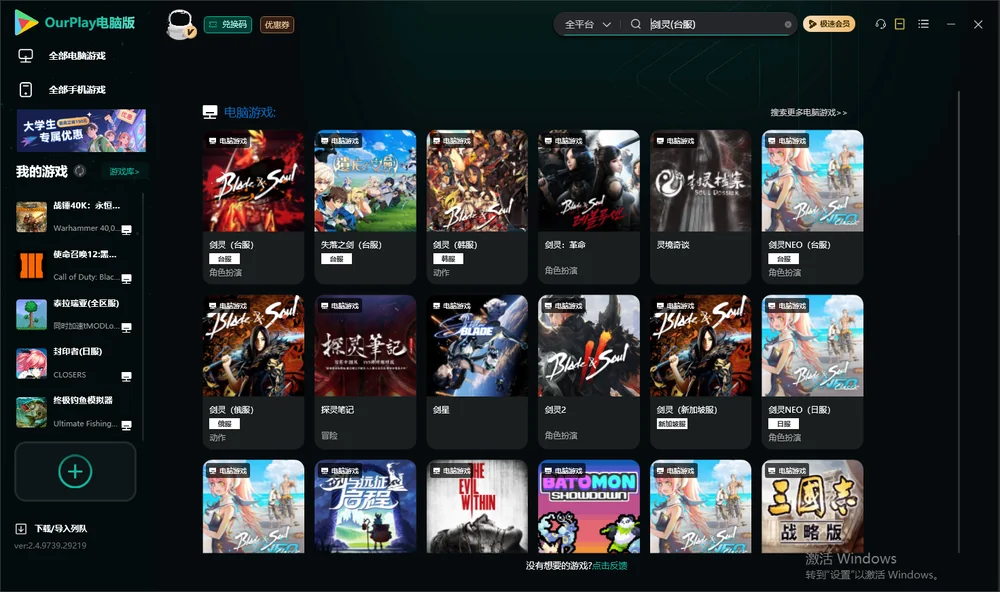Open the list menu icon in the title bar
1000x592 pixels.
coord(923,24)
